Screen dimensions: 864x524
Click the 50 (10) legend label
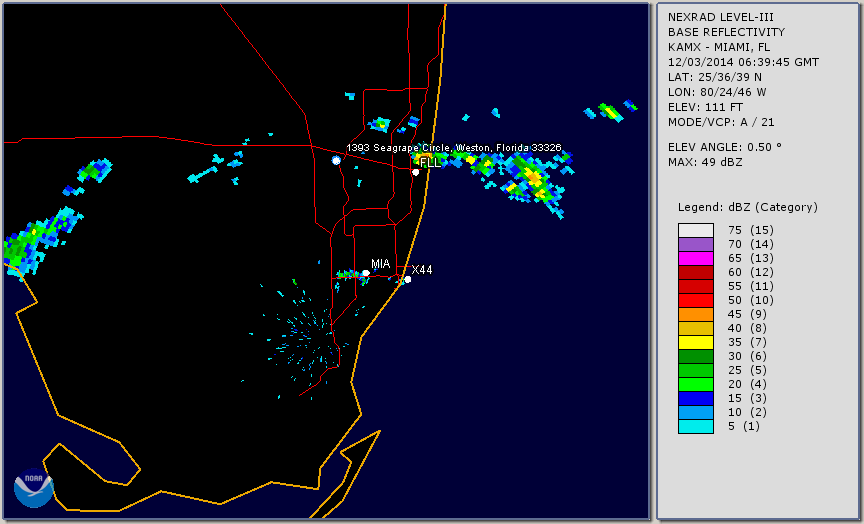pos(750,300)
